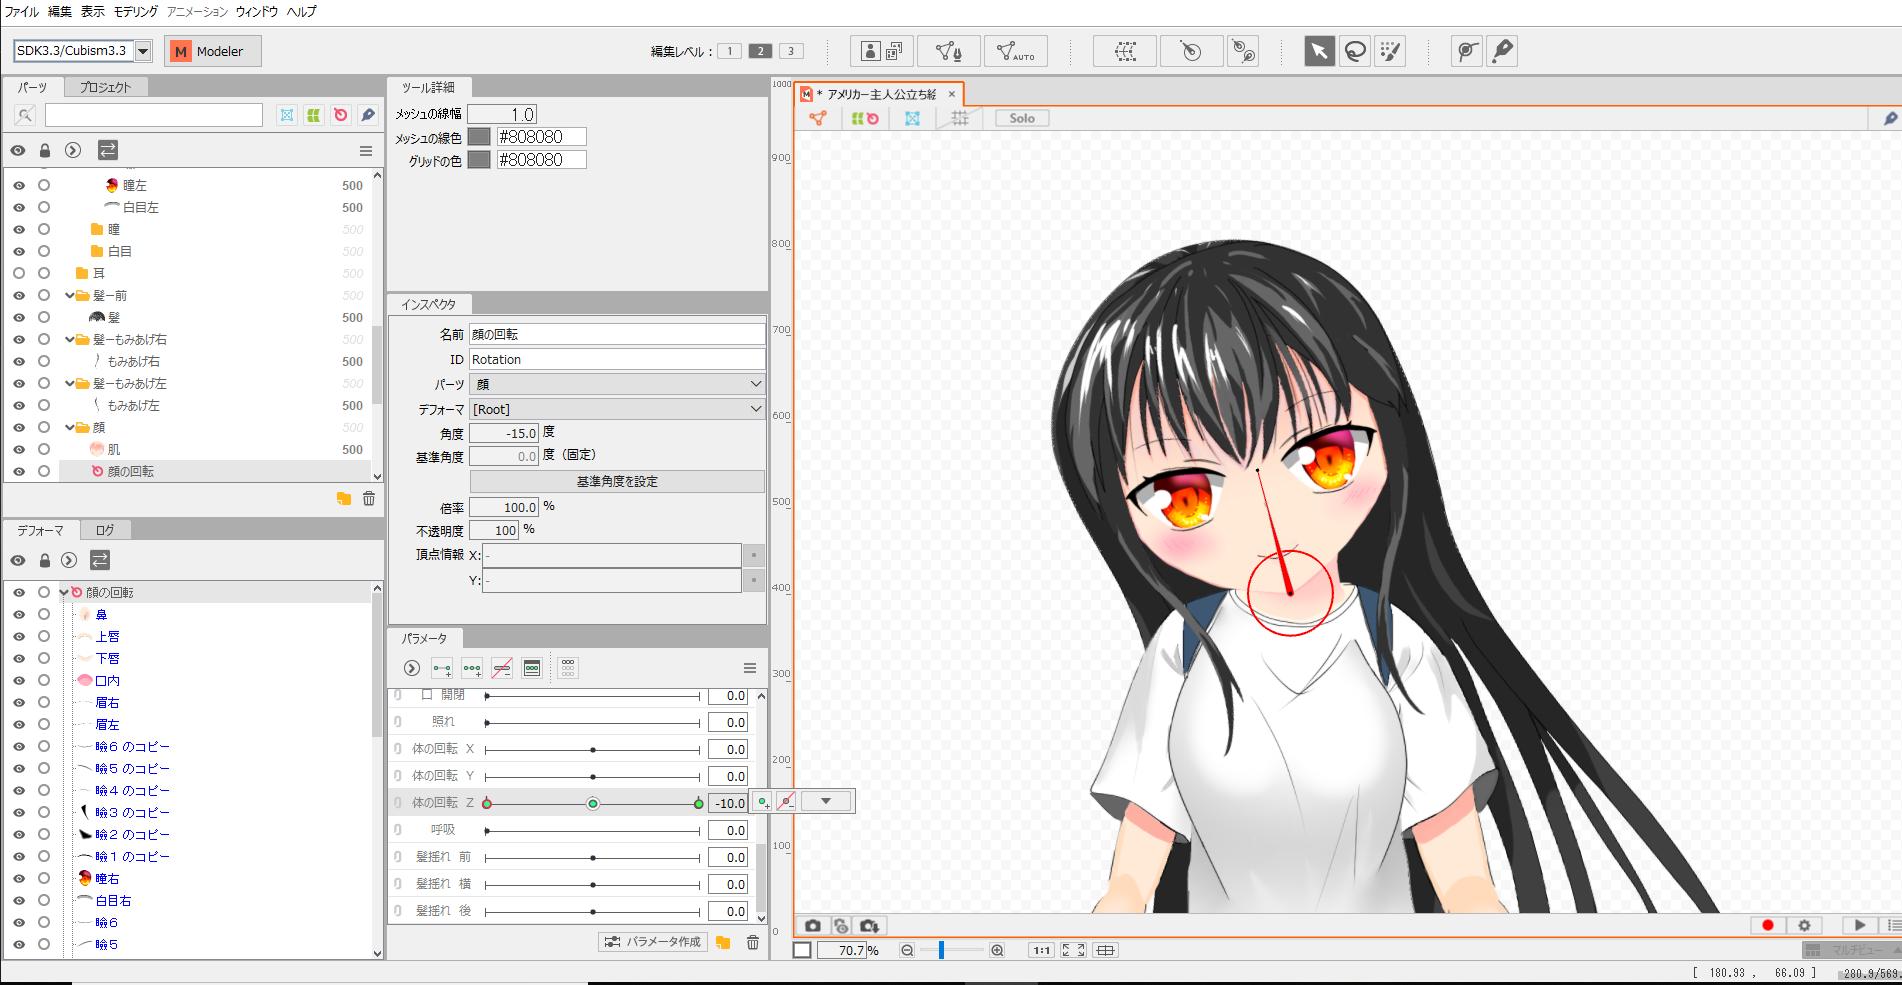Screen dimensions: 1902x985
Task: Click the search icon in parts panel
Action: pos(25,115)
